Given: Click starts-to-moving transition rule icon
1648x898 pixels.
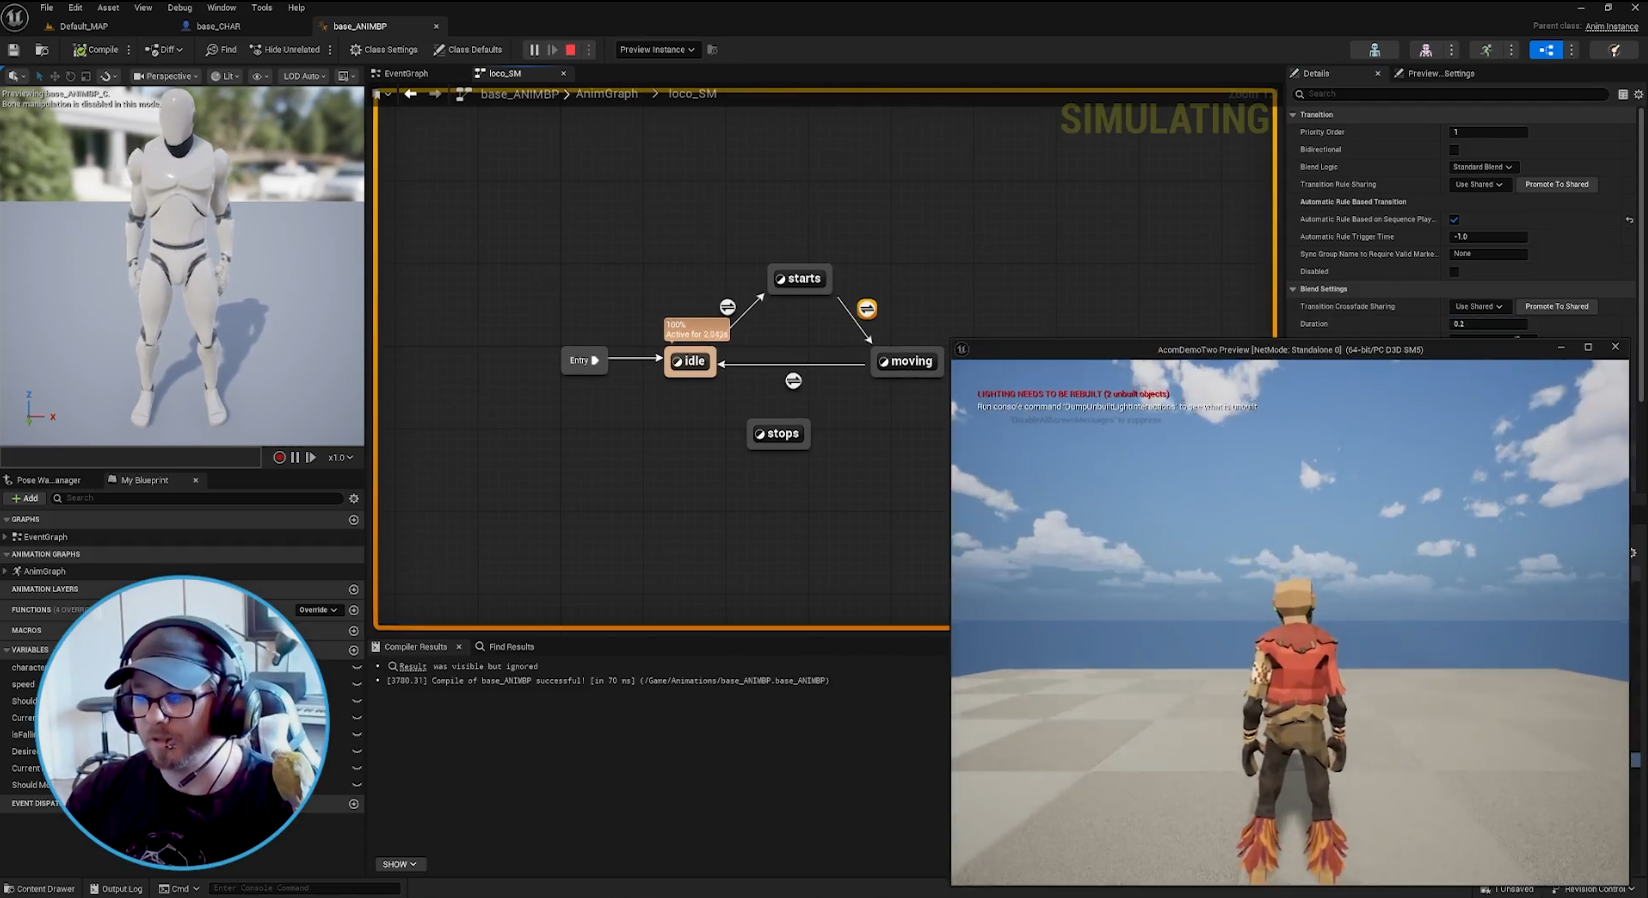Looking at the screenshot, I should coord(866,309).
